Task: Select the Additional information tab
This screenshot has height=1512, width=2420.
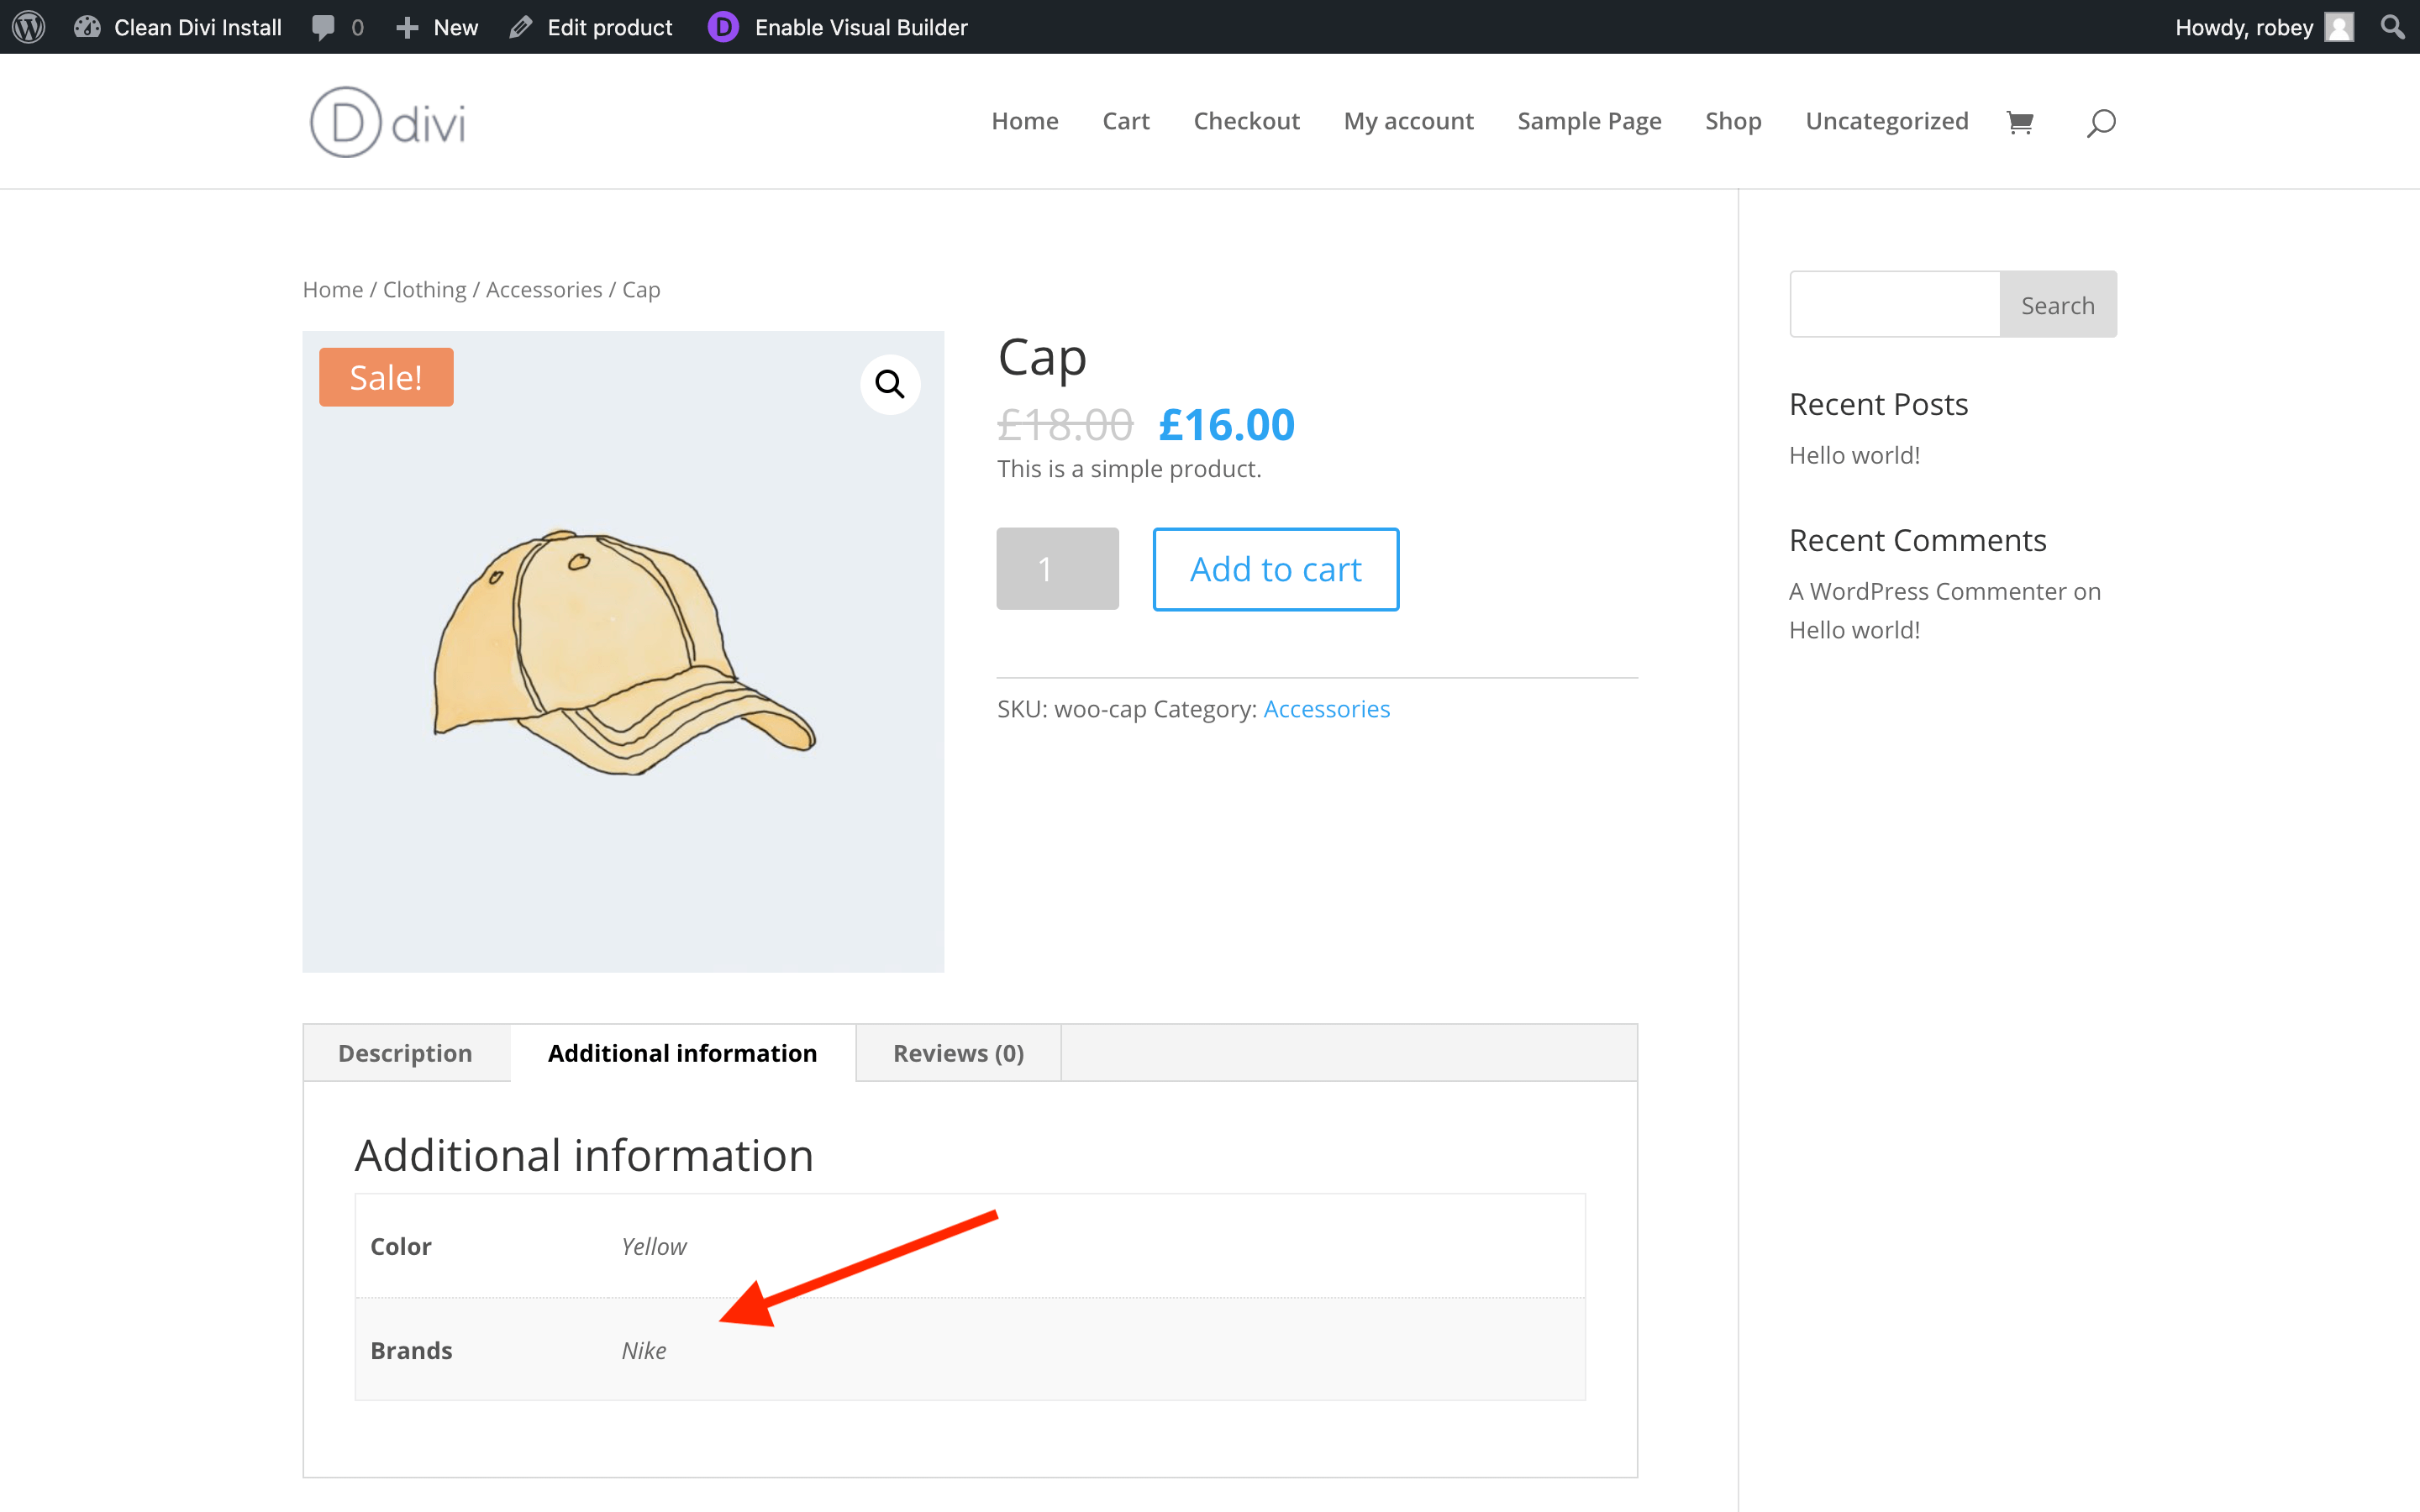Action: [x=683, y=1053]
